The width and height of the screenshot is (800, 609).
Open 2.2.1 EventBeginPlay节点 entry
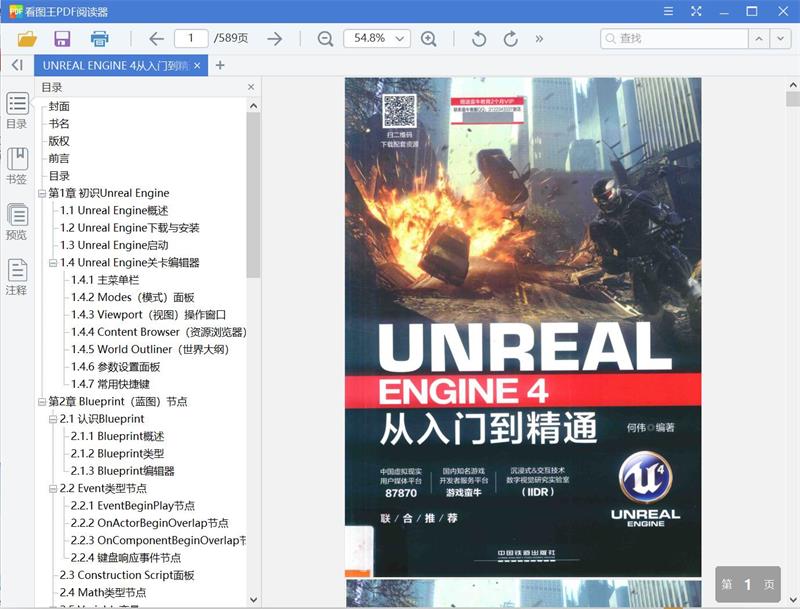click(133, 506)
